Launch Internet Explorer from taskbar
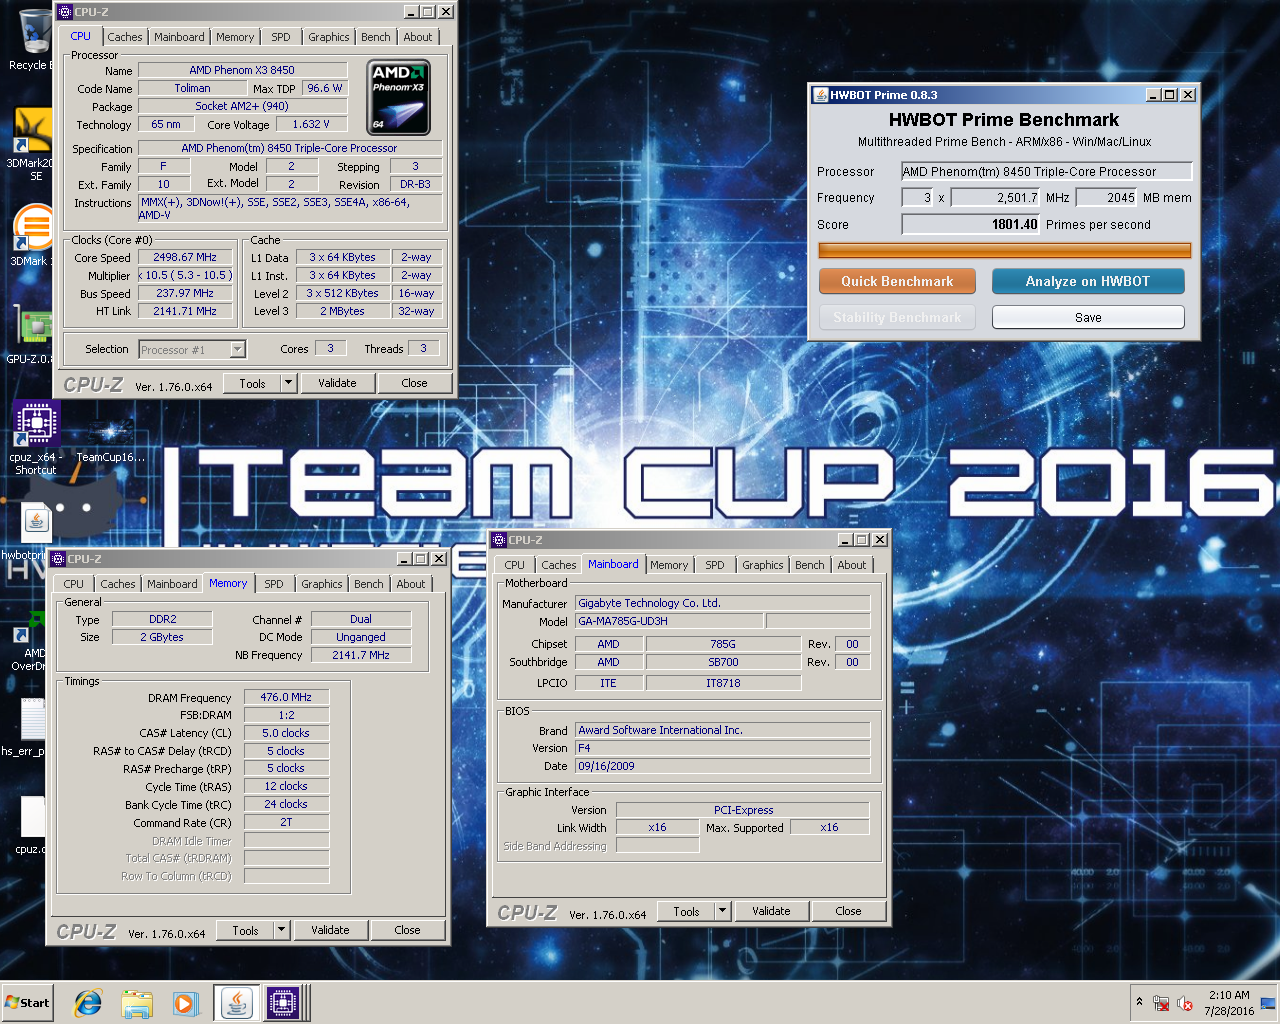This screenshot has height=1024, width=1280. click(88, 1003)
